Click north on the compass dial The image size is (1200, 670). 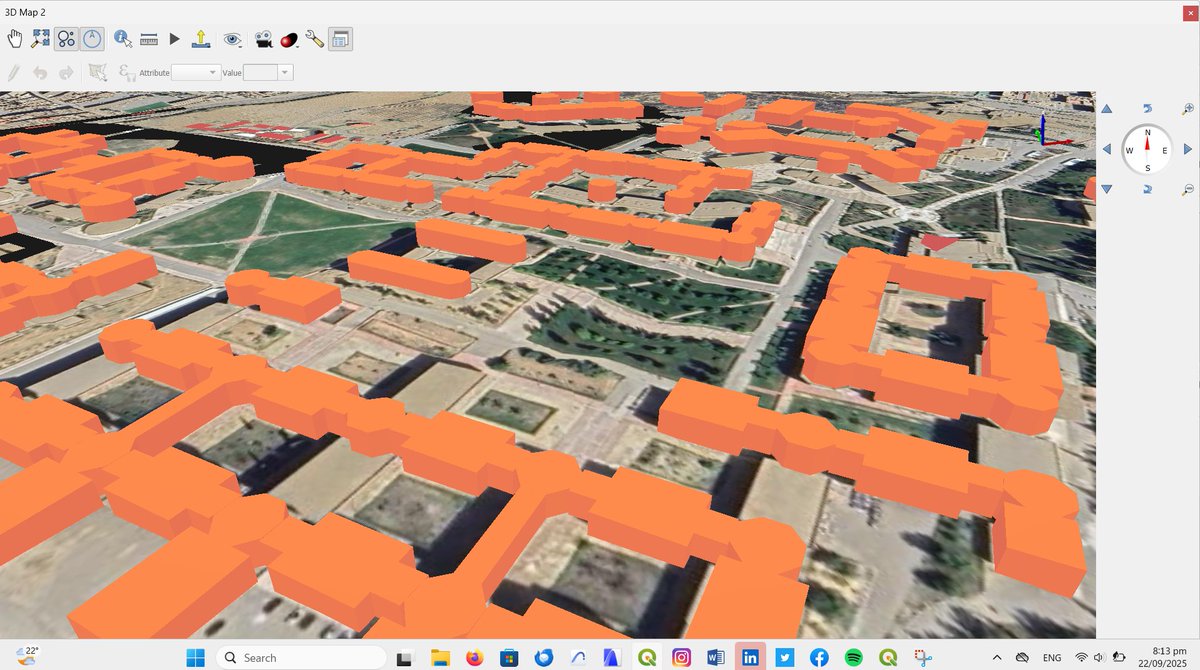pos(1147,133)
